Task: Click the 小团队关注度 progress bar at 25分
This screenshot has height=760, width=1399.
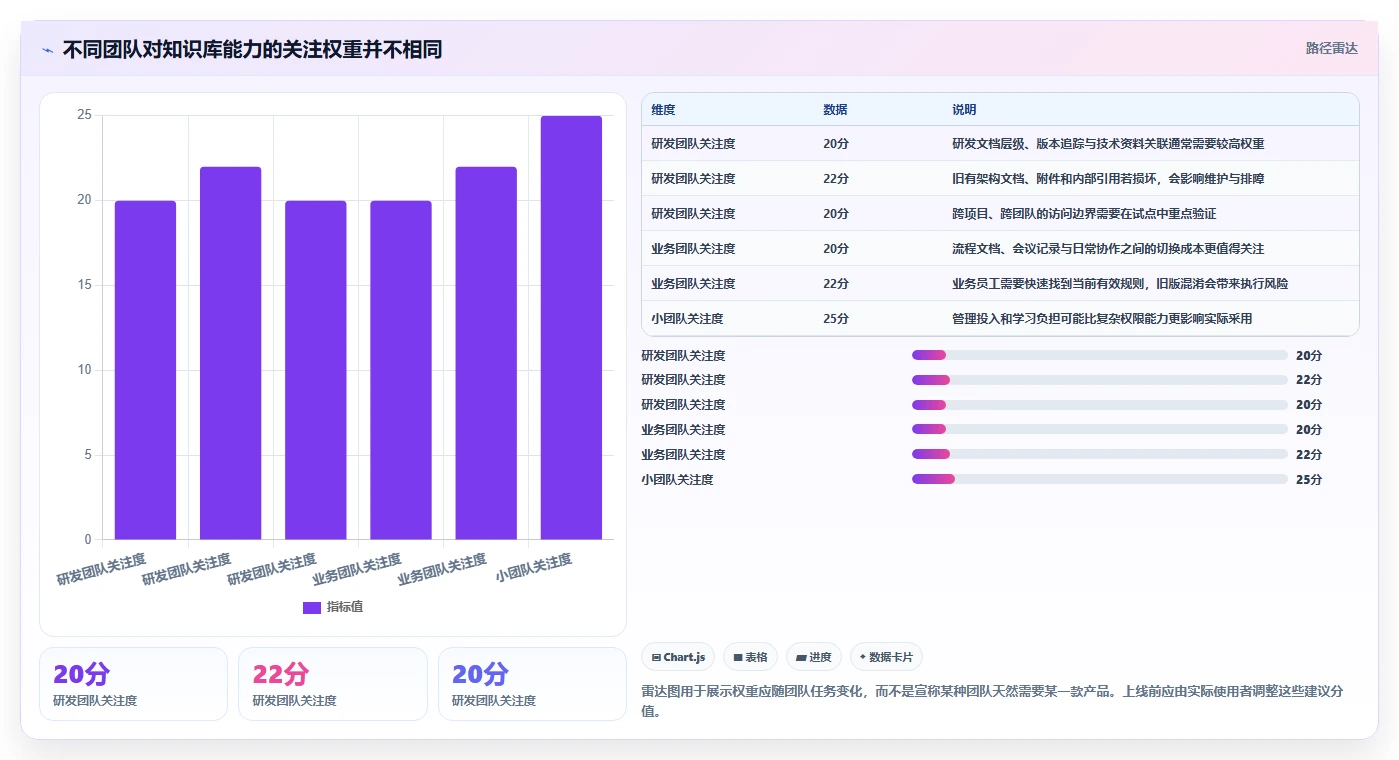Action: point(1100,479)
